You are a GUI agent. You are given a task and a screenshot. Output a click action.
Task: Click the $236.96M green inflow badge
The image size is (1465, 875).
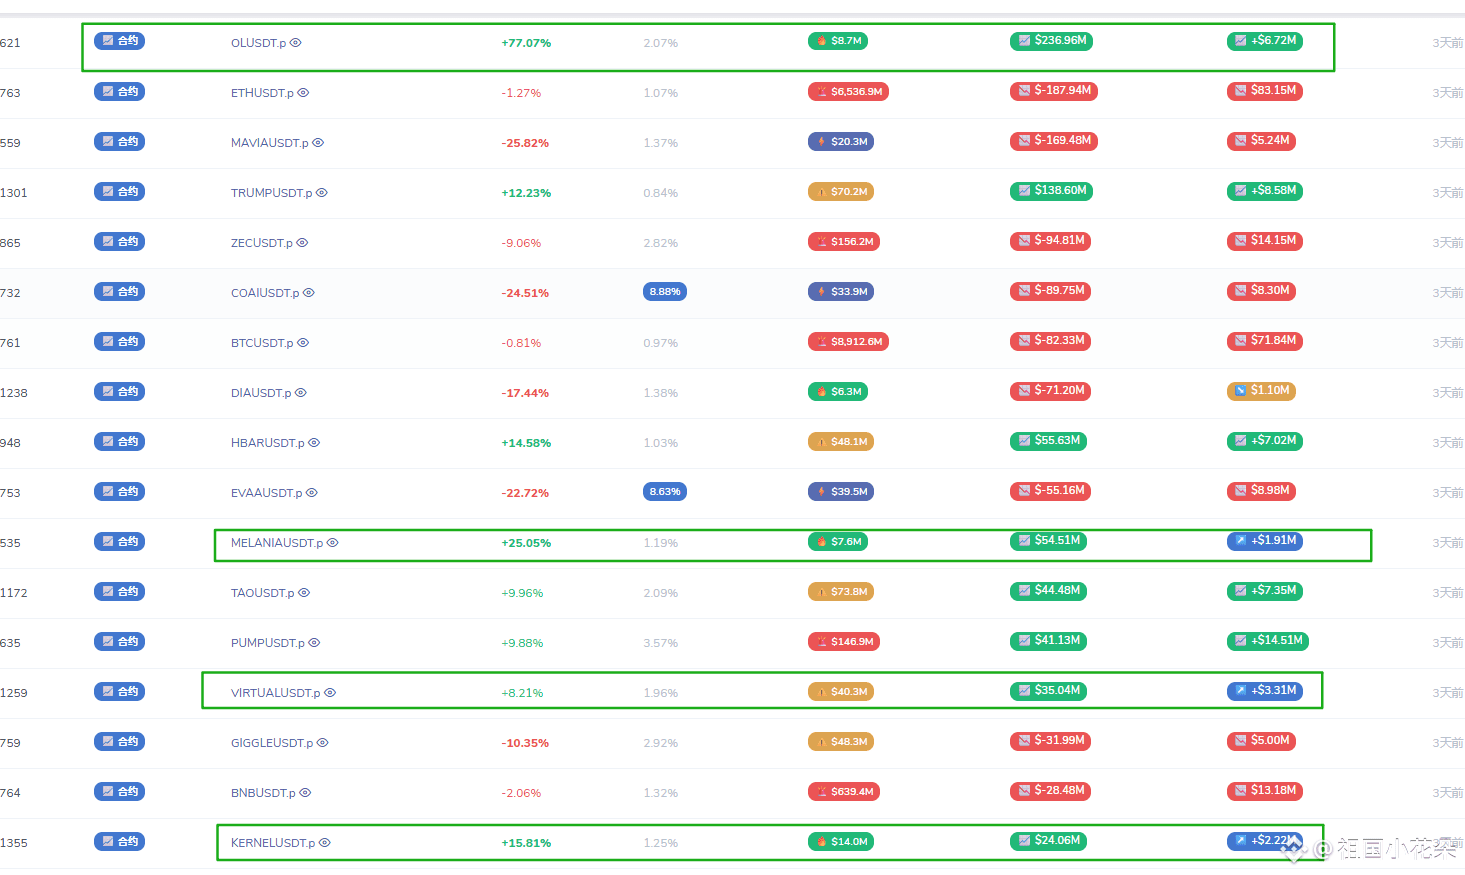point(1051,41)
